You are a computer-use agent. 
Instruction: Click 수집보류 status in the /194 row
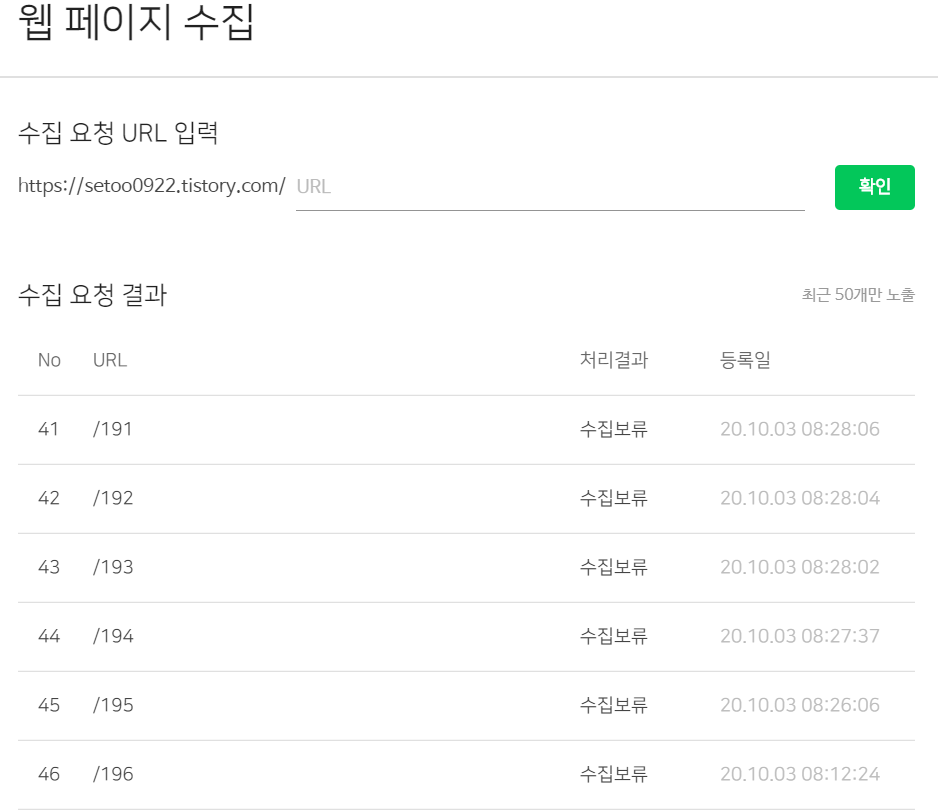(614, 635)
